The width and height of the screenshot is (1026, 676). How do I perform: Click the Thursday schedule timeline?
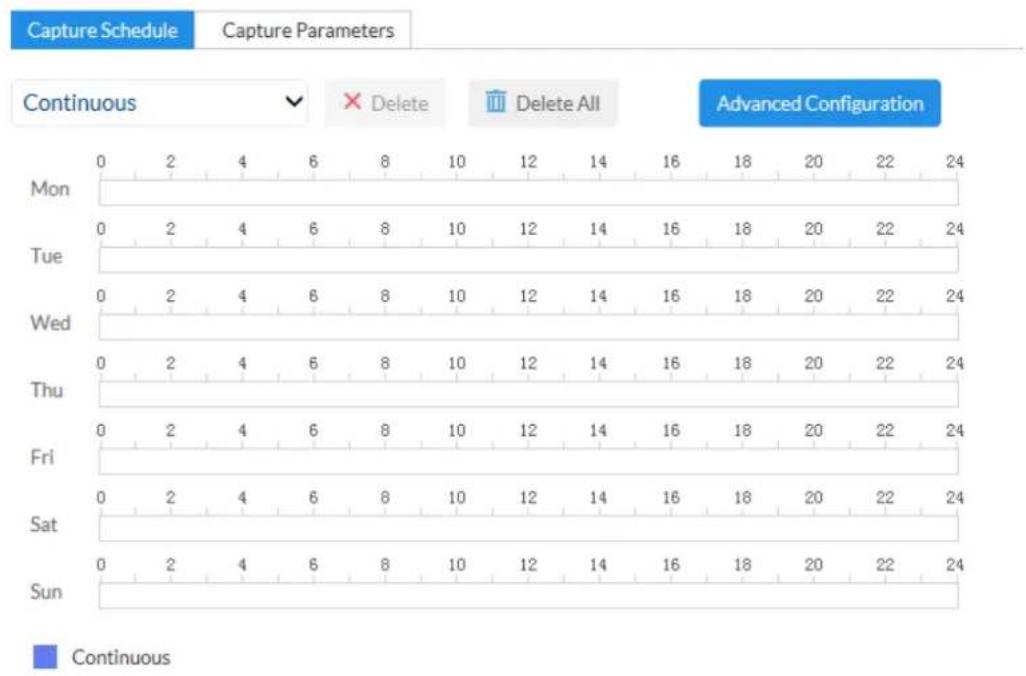[x=529, y=395]
